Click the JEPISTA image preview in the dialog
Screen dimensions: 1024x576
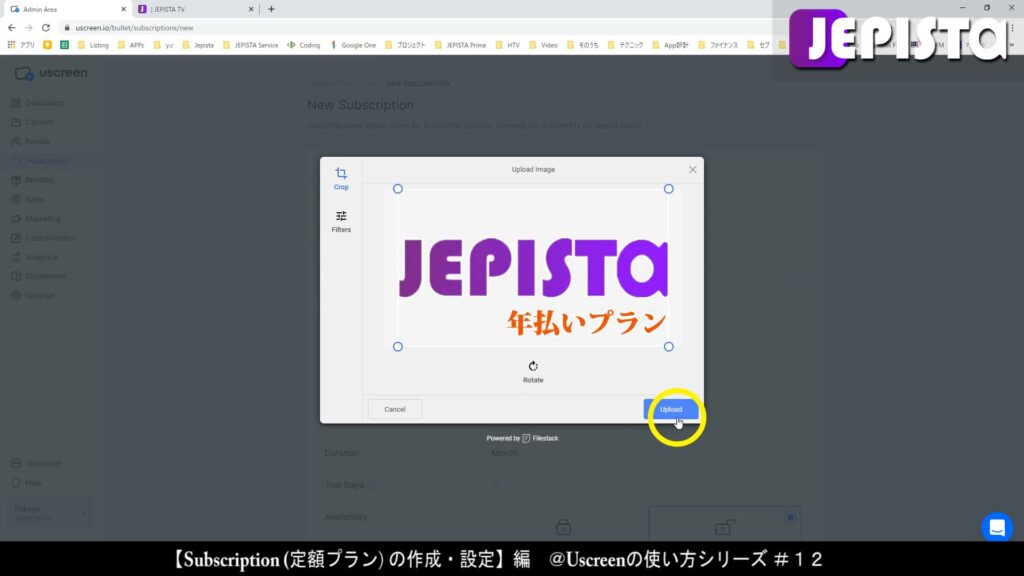pyautogui.click(x=533, y=268)
